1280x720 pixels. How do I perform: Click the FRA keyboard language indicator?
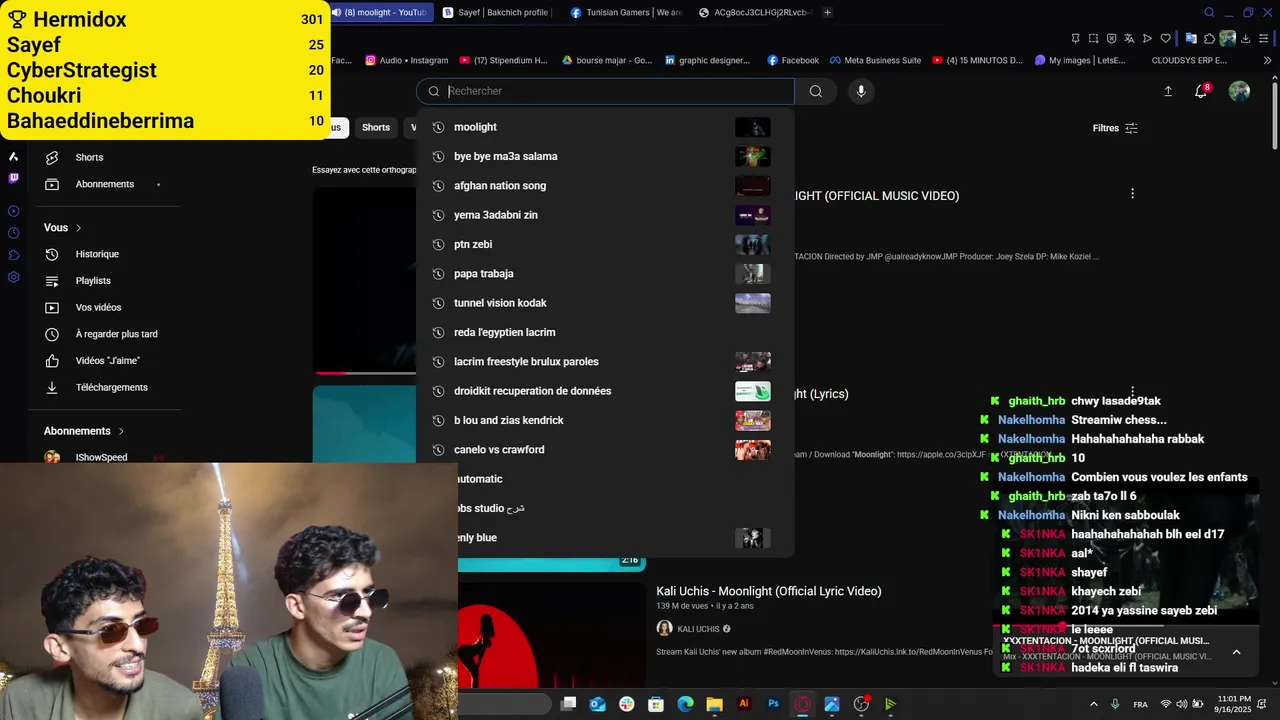pyautogui.click(x=1140, y=704)
